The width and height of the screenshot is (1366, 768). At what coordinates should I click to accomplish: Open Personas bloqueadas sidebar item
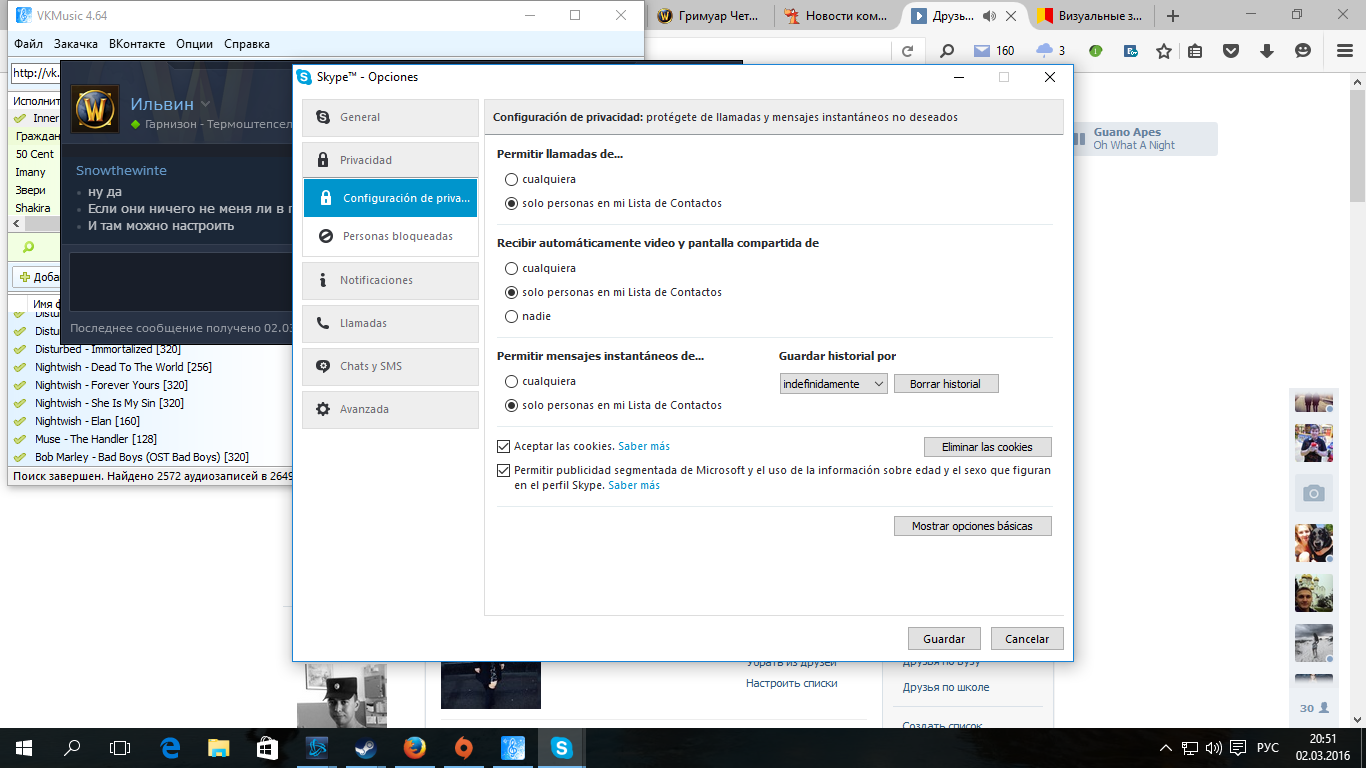(390, 236)
